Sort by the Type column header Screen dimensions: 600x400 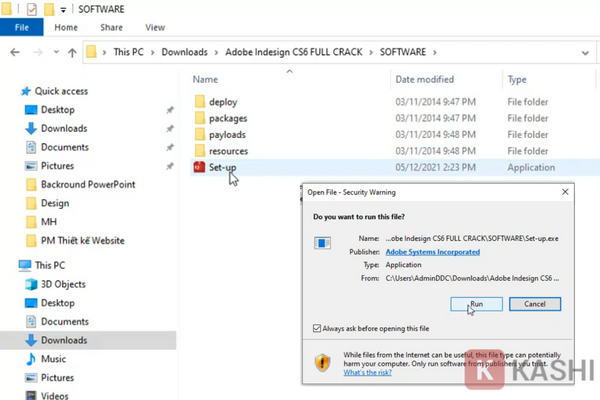(517, 80)
